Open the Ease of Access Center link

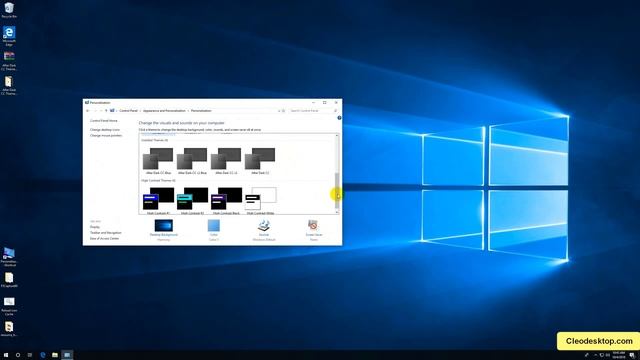[x=104, y=238]
